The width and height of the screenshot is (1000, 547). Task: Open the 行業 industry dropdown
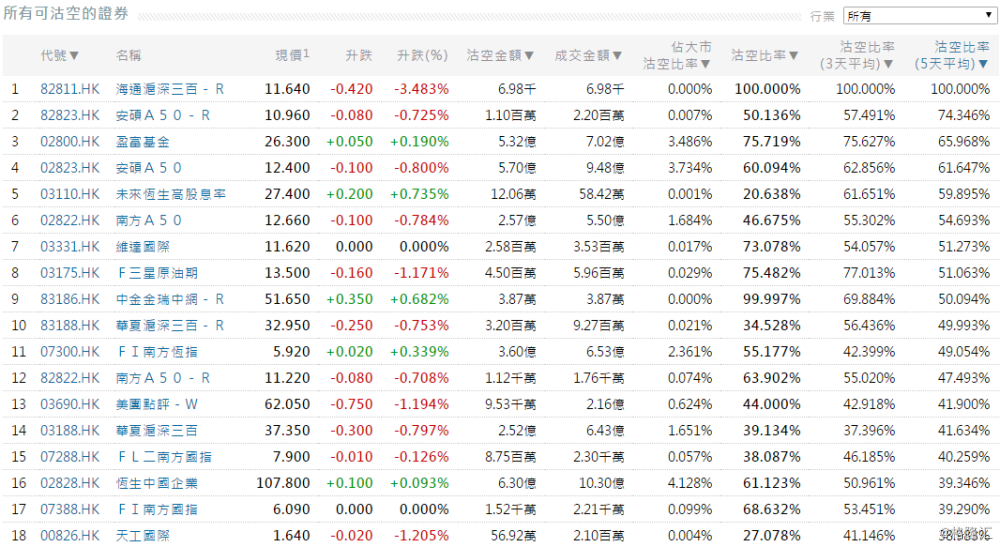tap(920, 16)
